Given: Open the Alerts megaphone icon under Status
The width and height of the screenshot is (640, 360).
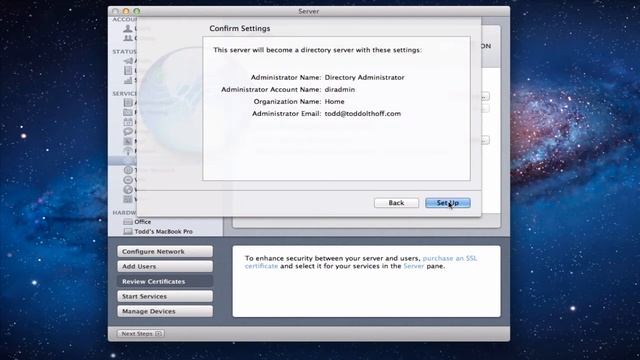Looking at the screenshot, I should click(128, 61).
